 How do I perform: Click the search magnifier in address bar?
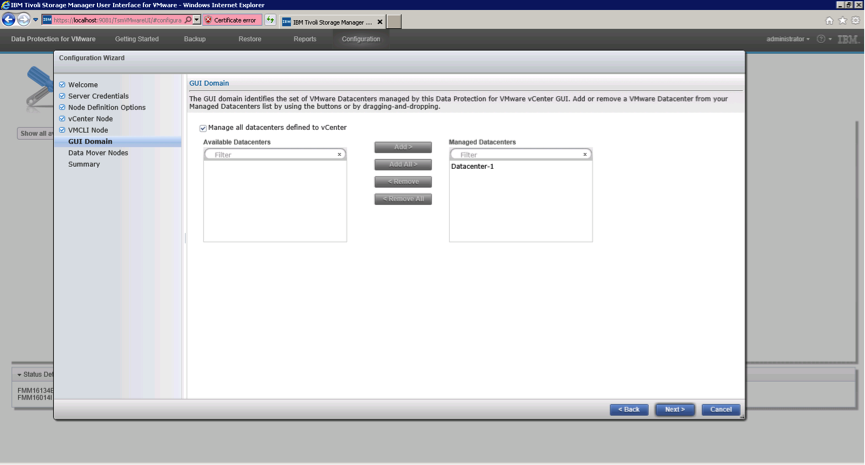(188, 20)
